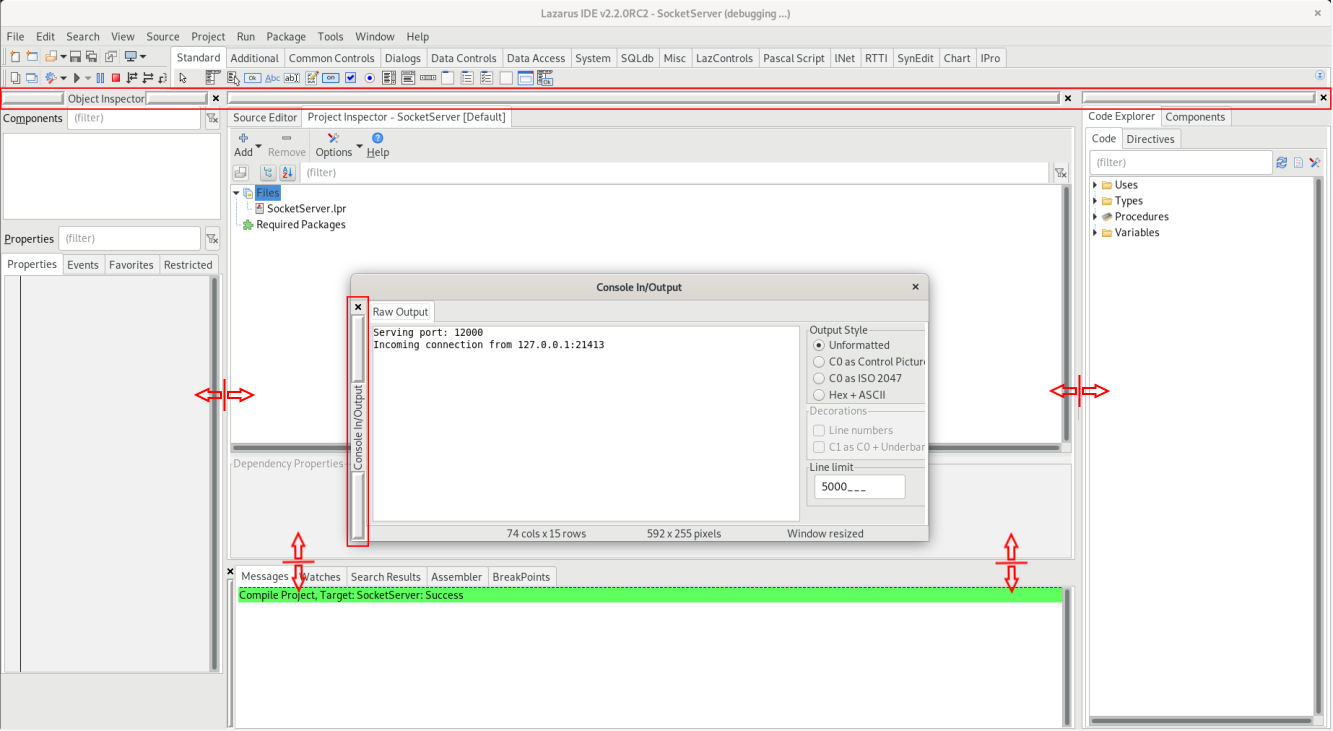Open the Run menu
The height and width of the screenshot is (731, 1333).
coord(245,36)
